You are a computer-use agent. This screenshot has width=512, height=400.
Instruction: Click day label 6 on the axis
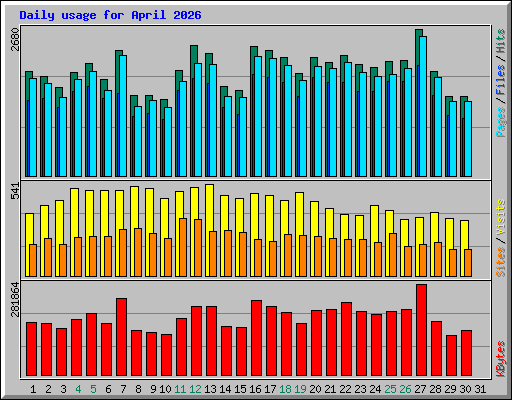[x=108, y=389]
